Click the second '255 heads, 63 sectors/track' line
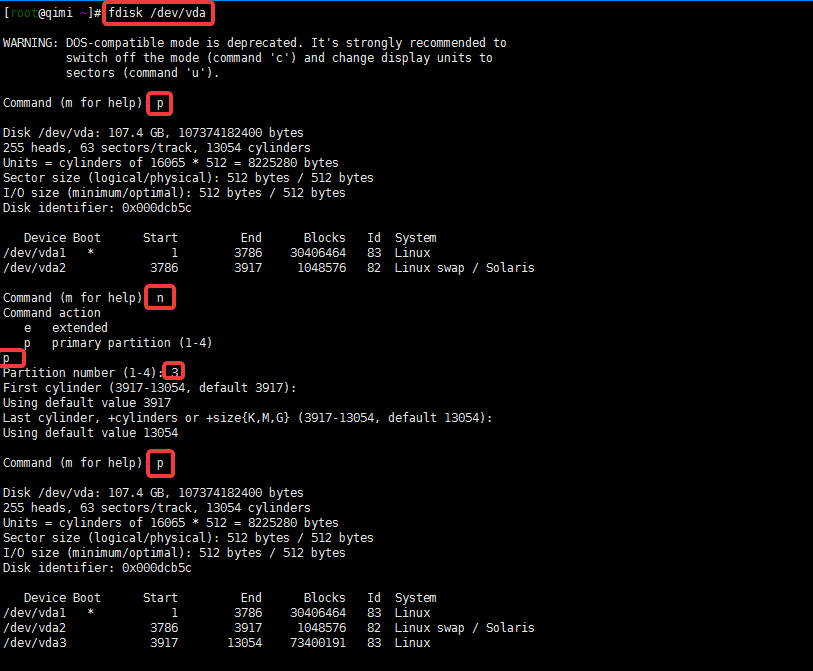Viewport: 813px width, 671px height. point(157,508)
